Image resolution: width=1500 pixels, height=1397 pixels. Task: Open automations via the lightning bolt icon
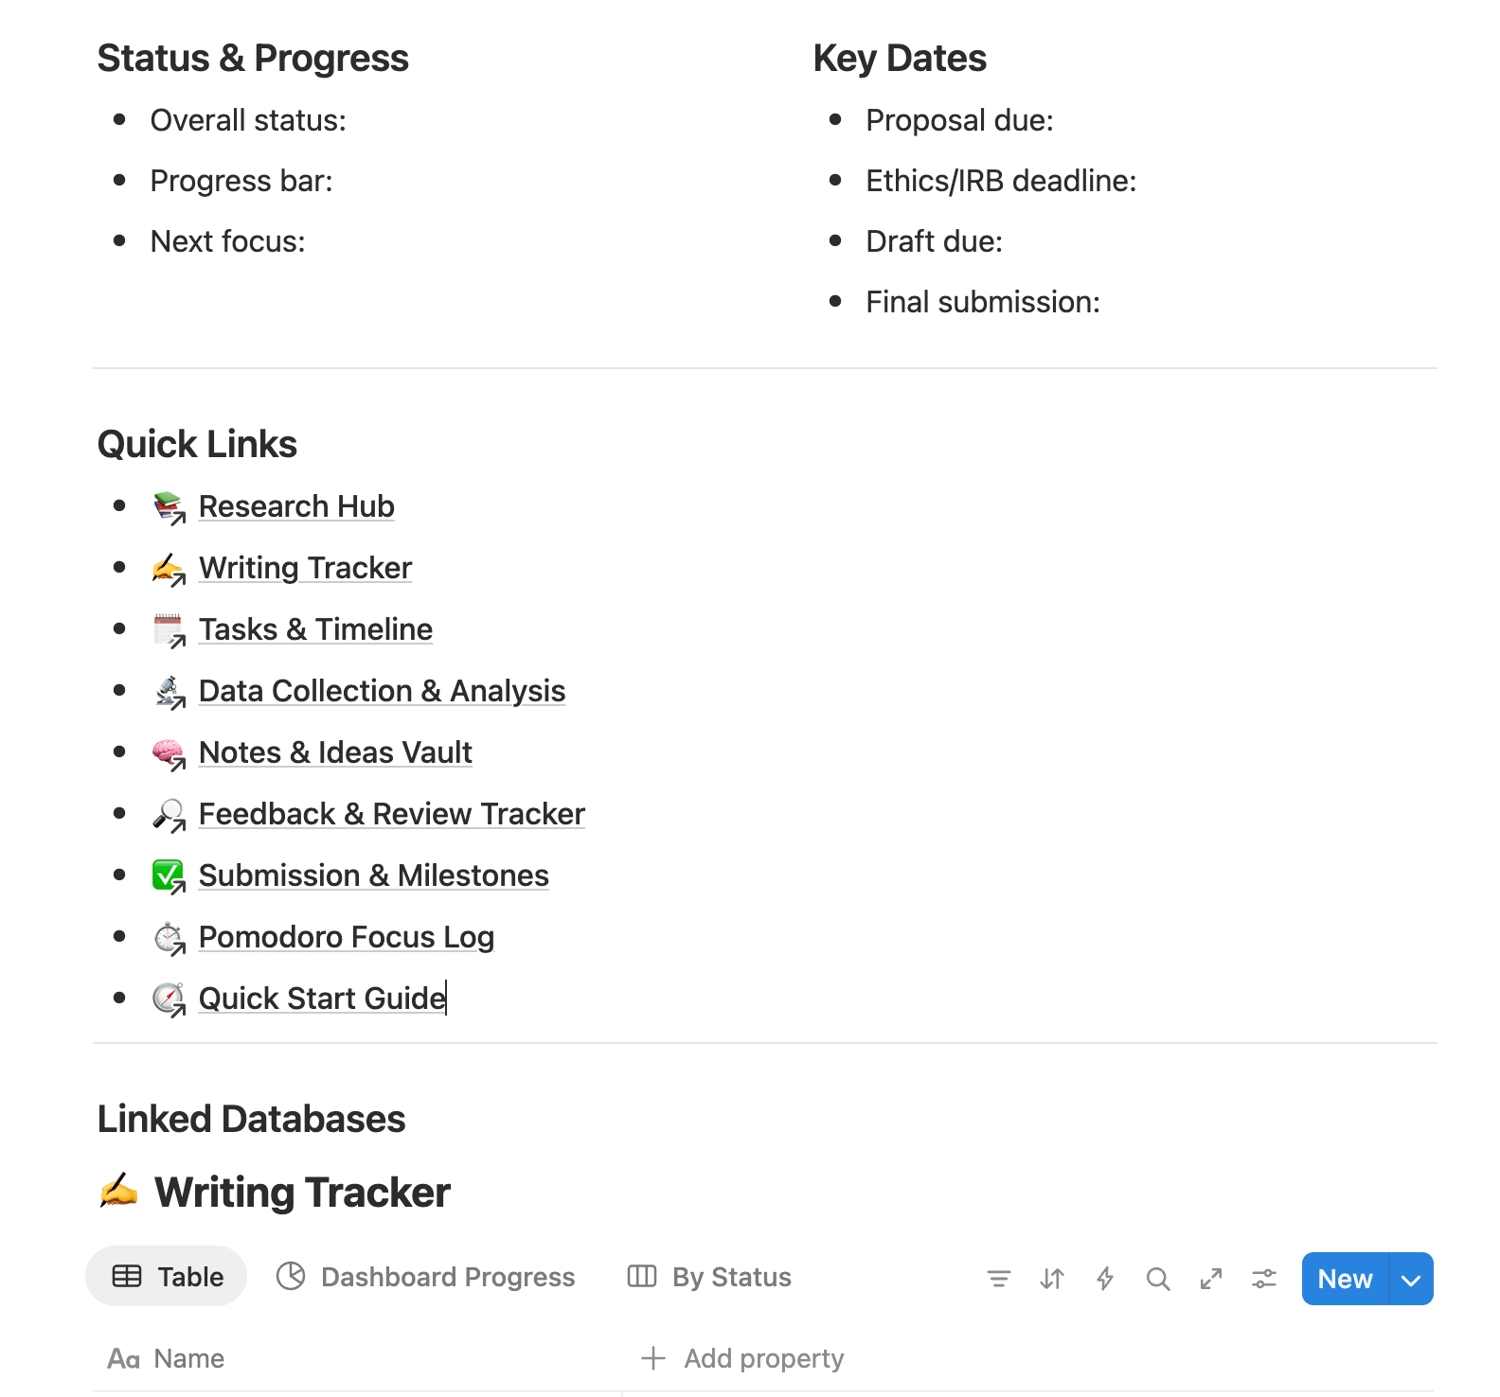click(x=1105, y=1278)
